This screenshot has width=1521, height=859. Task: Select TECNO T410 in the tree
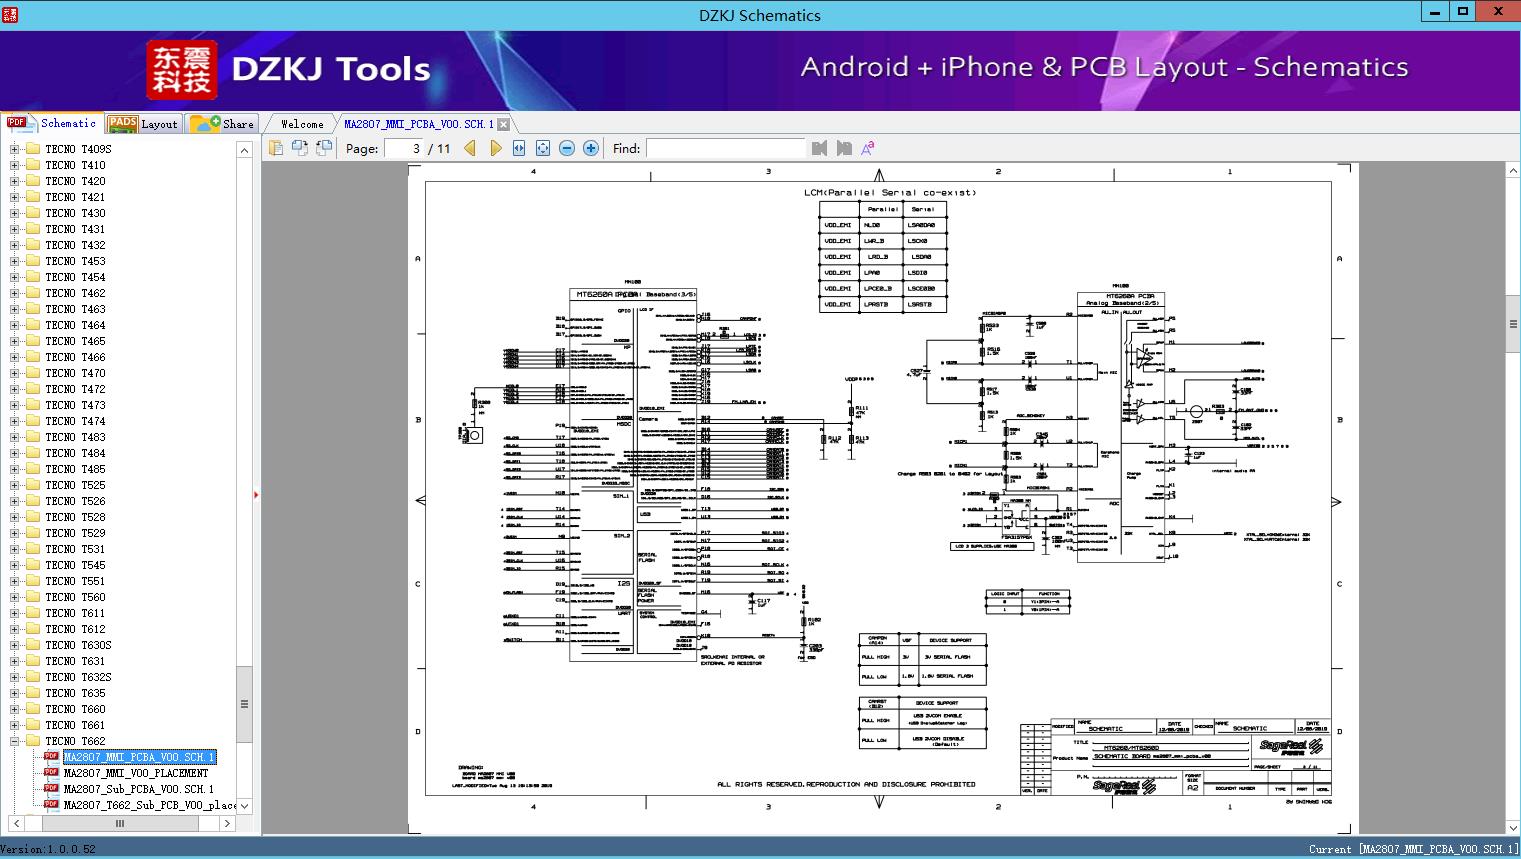click(75, 165)
